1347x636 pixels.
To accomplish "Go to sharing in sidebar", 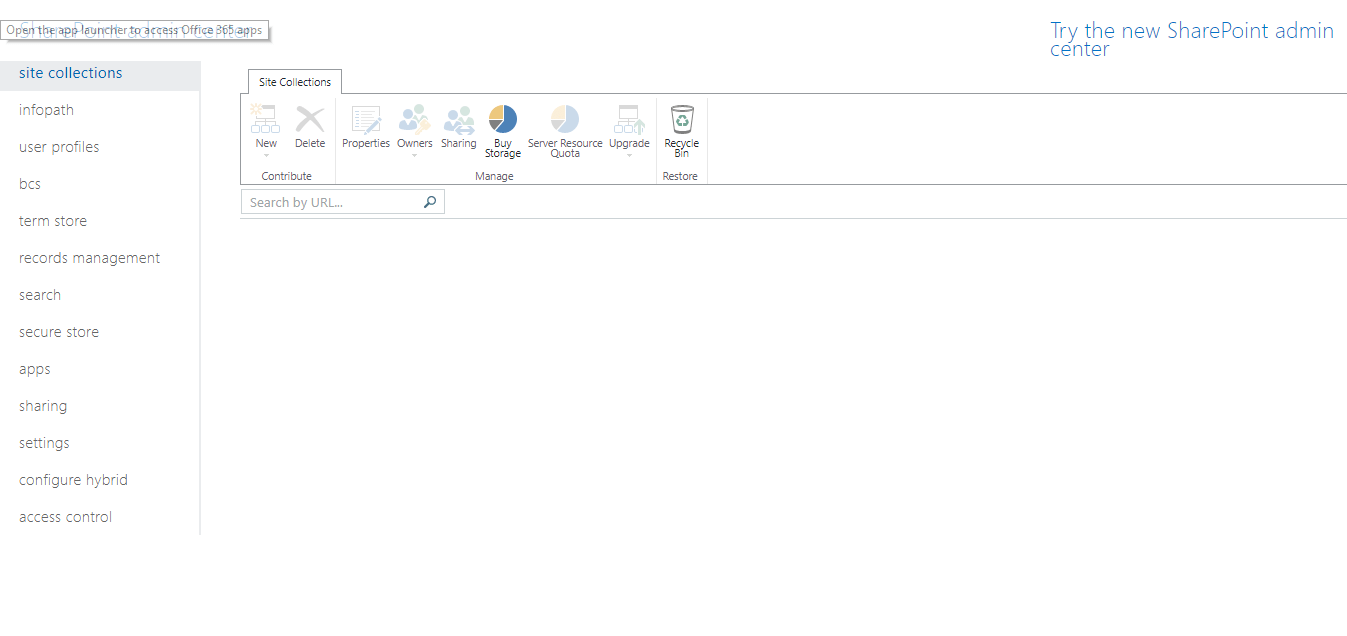I will coord(43,406).
